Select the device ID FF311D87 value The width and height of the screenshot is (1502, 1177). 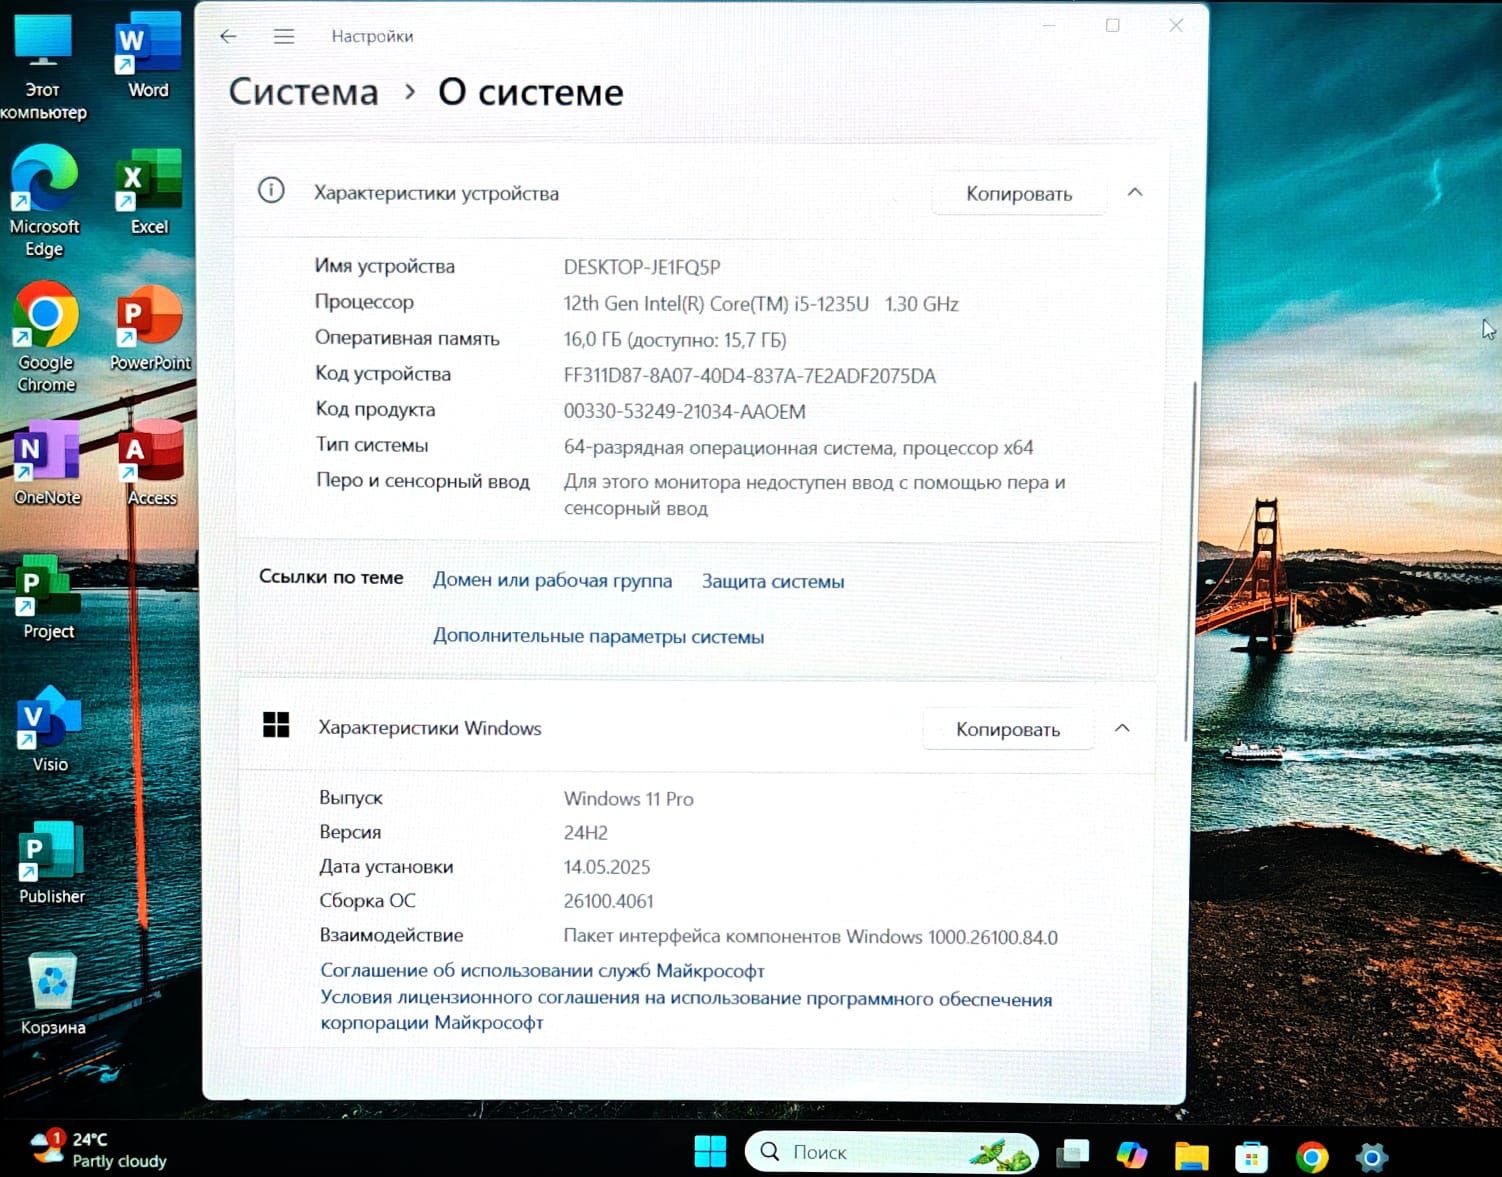click(750, 376)
